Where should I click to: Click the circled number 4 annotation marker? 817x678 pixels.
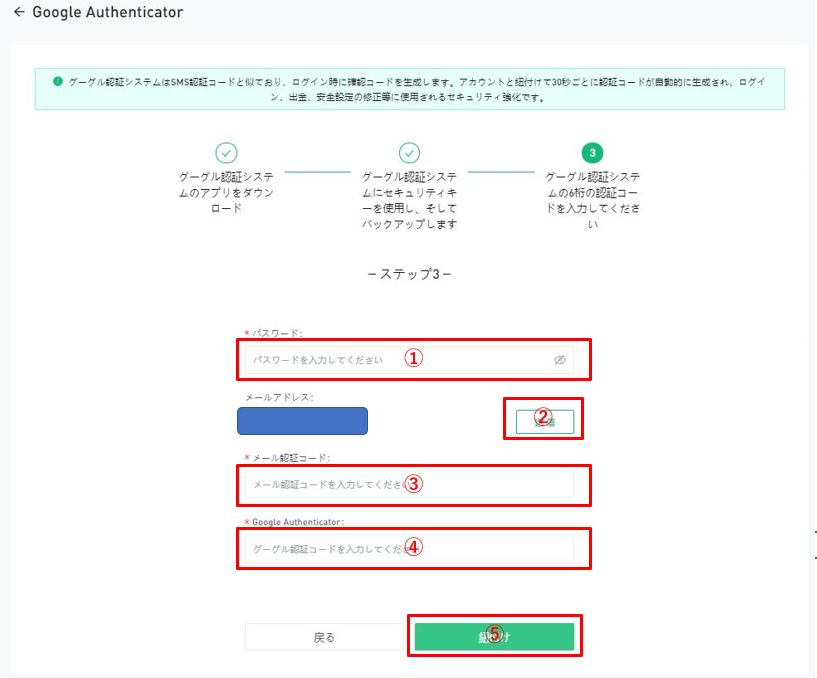point(413,548)
